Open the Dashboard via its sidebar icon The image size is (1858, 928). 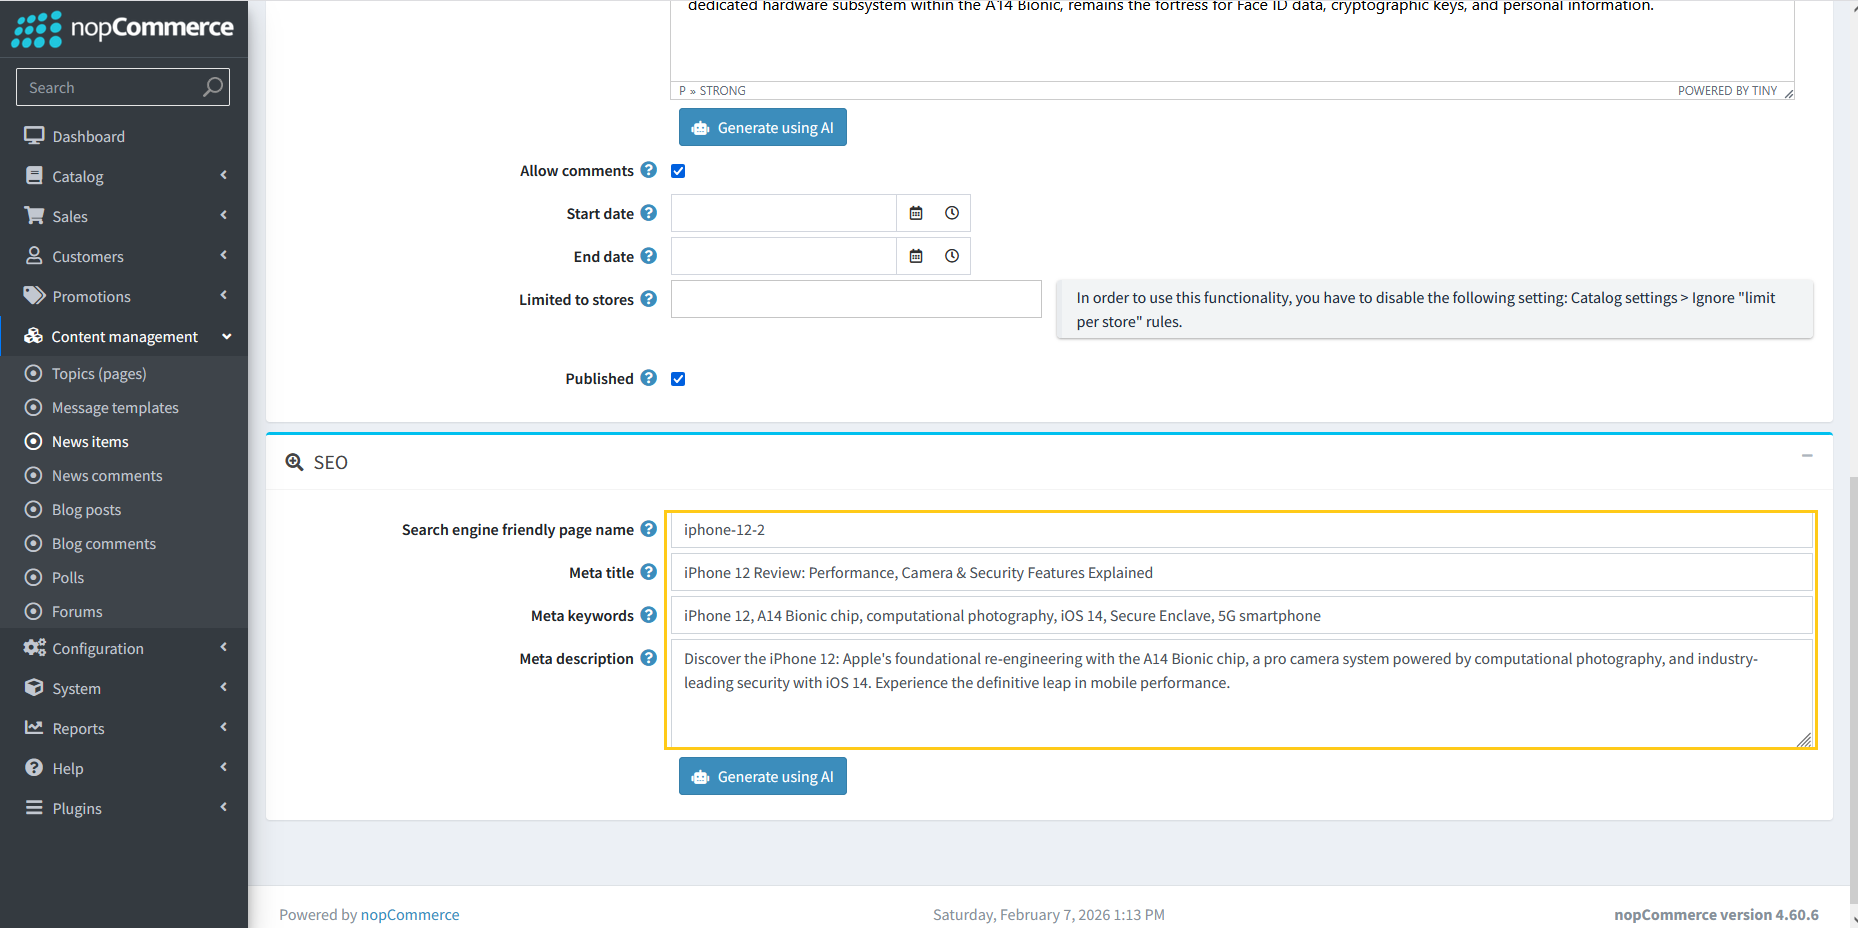click(x=33, y=136)
